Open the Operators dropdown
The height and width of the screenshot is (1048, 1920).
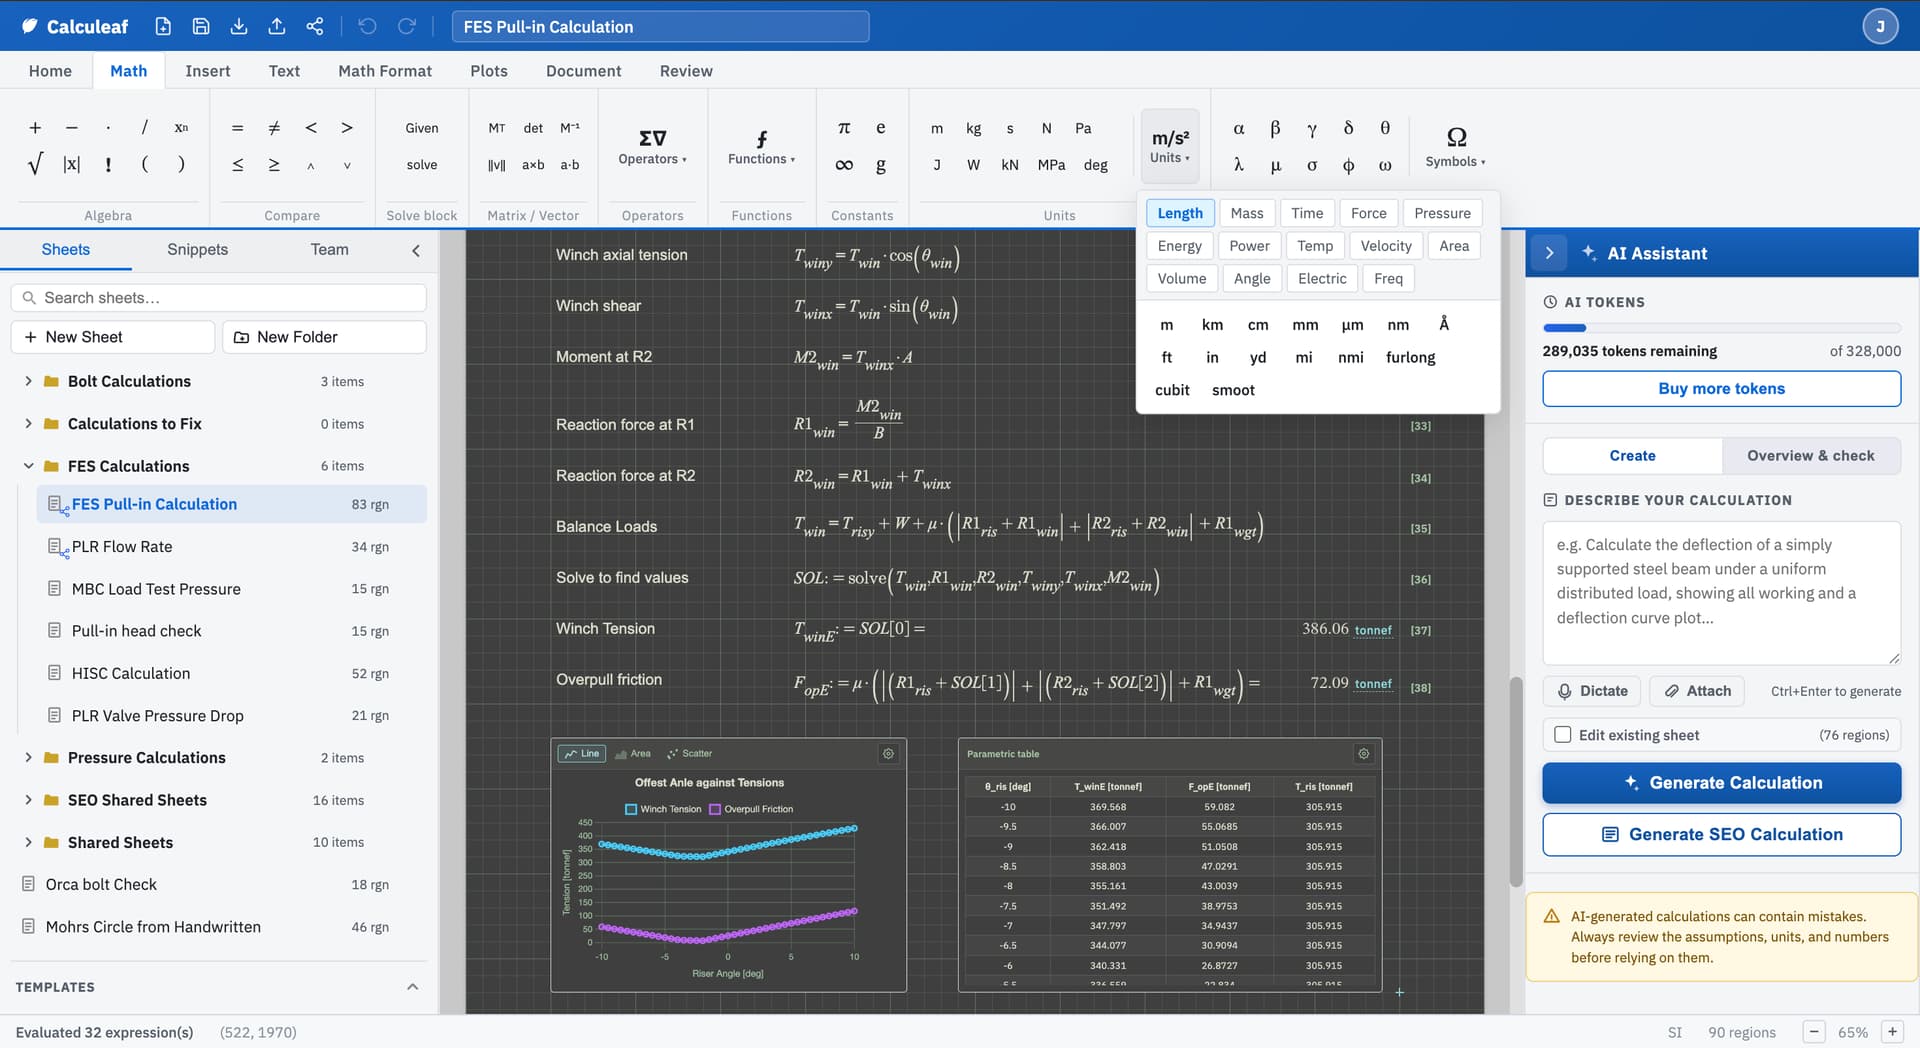(652, 146)
